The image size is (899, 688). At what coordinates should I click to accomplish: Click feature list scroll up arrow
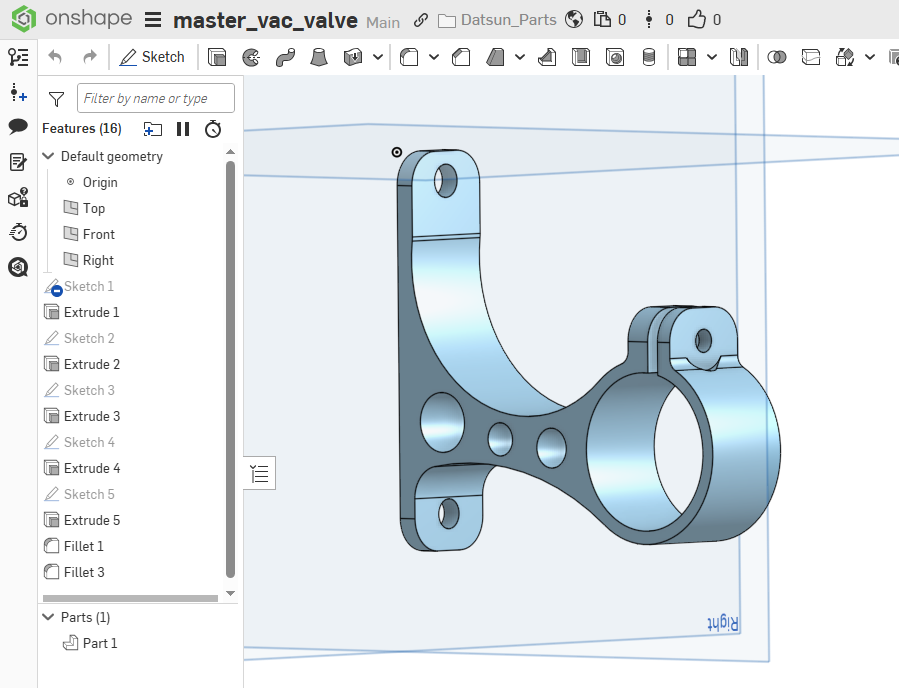230,152
